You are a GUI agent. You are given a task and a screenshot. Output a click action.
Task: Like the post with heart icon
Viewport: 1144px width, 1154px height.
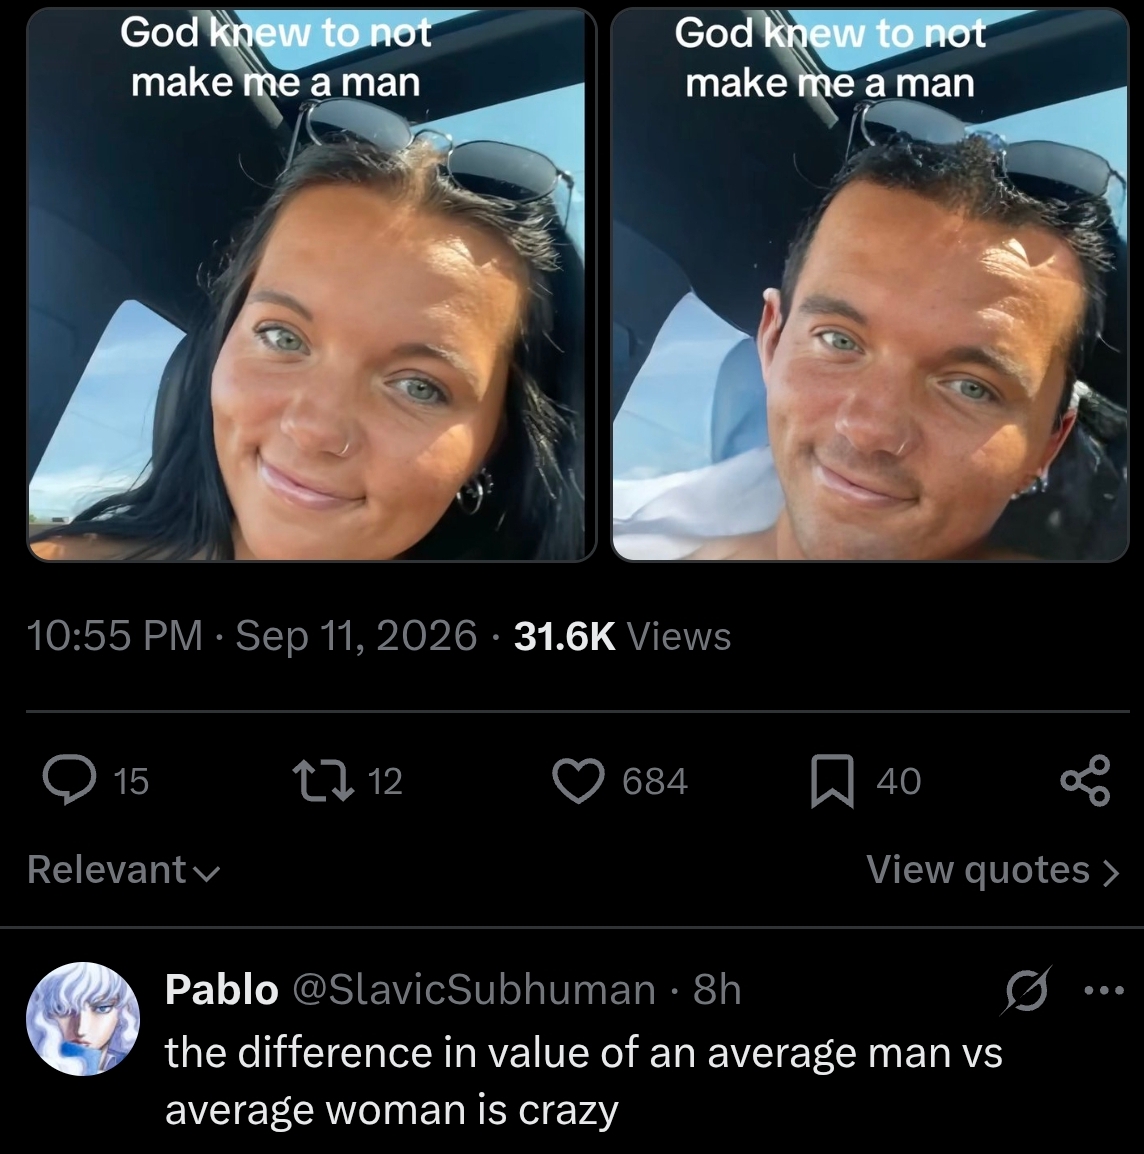(x=578, y=781)
